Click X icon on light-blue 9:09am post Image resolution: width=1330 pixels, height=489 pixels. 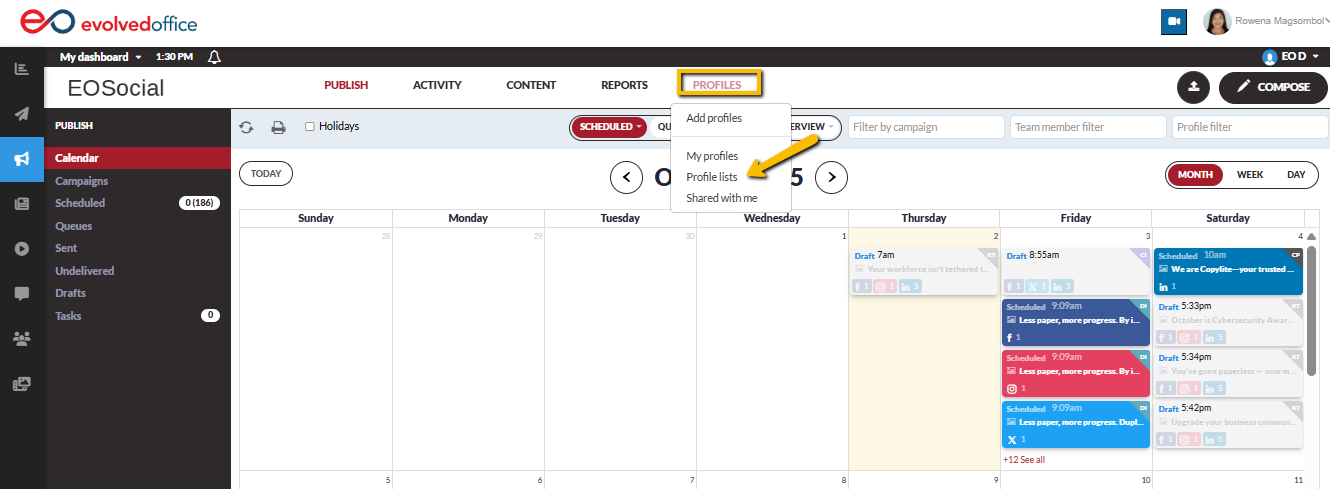[x=1011, y=440]
